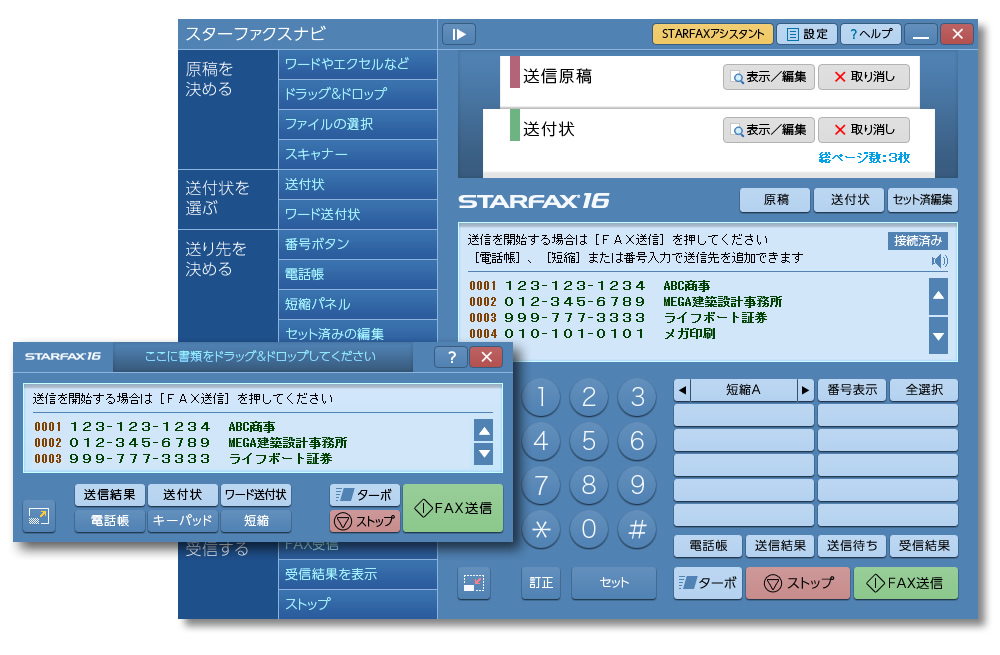Open help with the mini panel question mark

click(450, 357)
